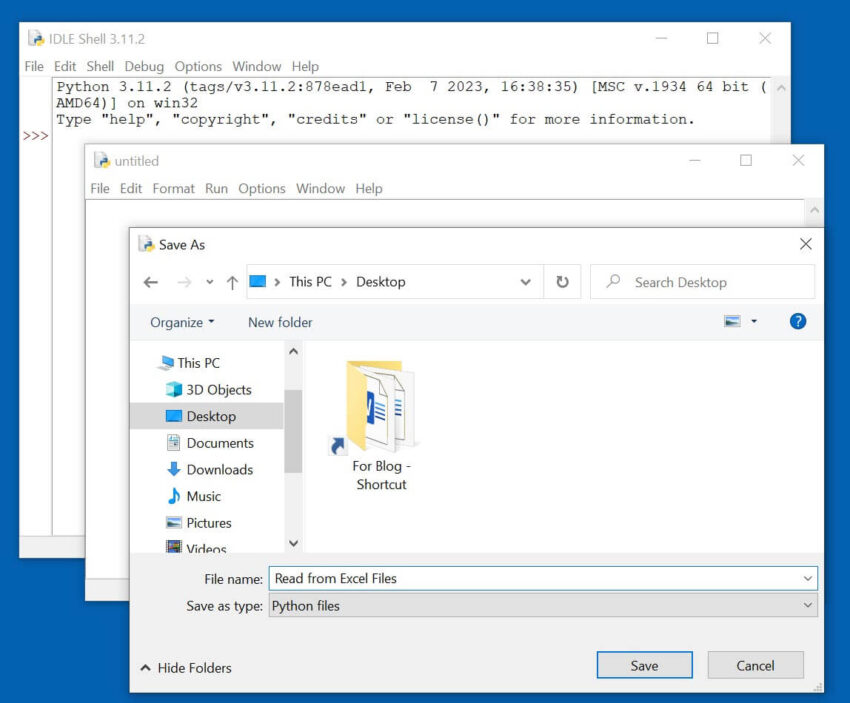Open the Format menu in untitled editor

pos(173,188)
